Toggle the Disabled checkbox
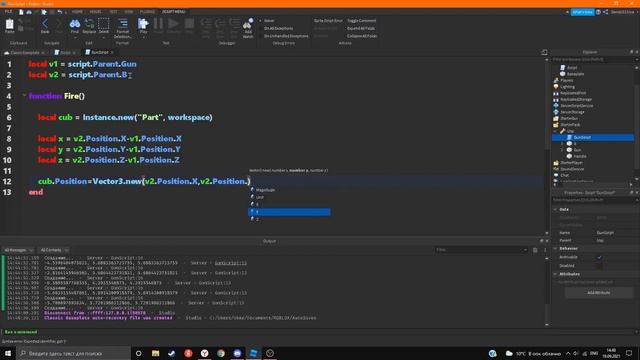This screenshot has height=360, width=640. (x=599, y=266)
